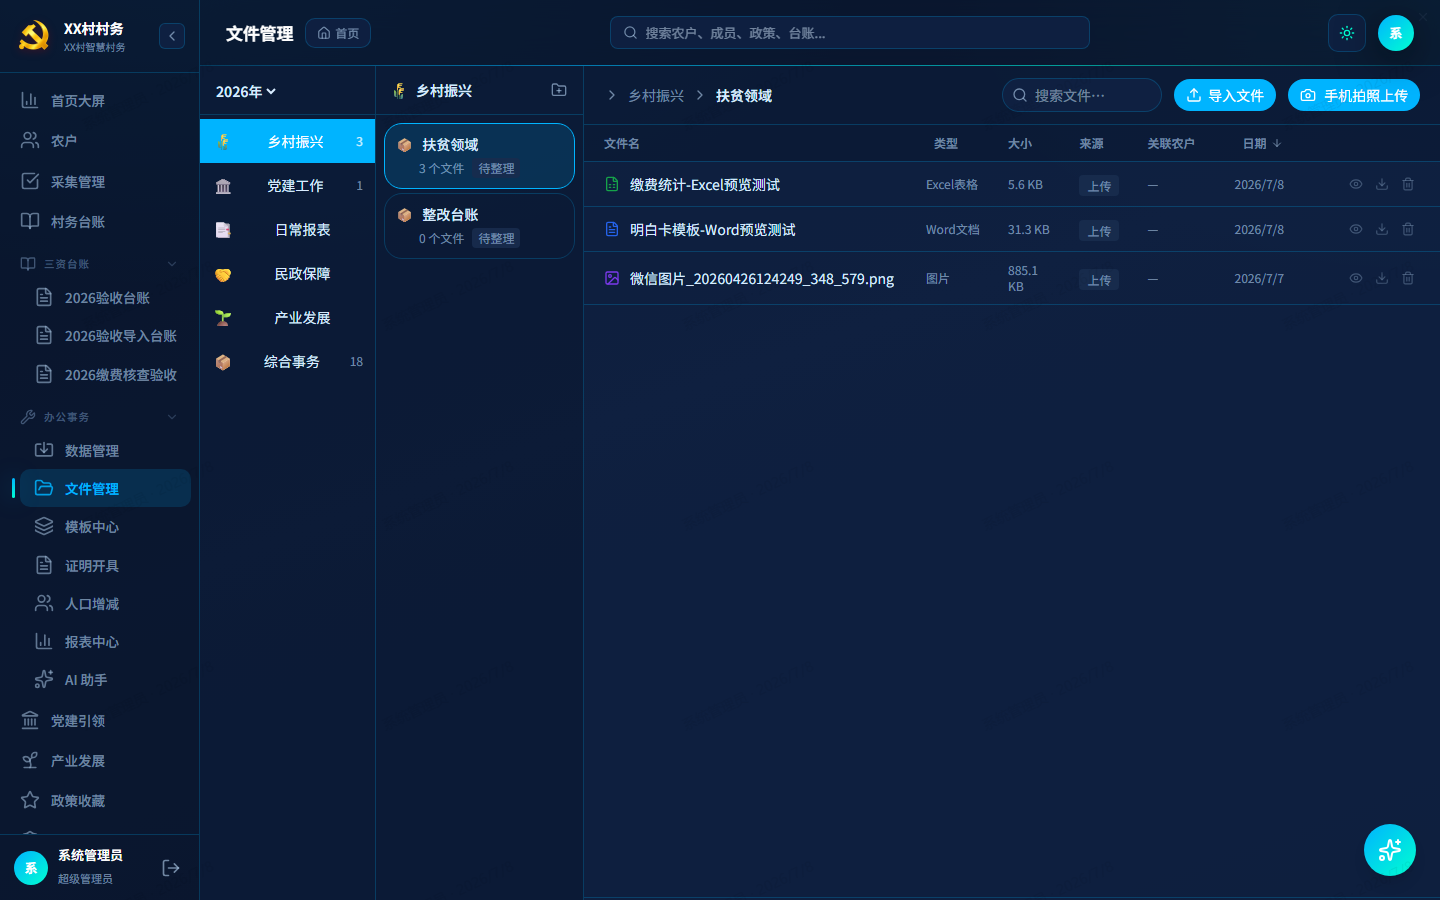Open 微信图片_20260426124249_348_579.png
The height and width of the screenshot is (900, 1440).
pyautogui.click(x=762, y=279)
